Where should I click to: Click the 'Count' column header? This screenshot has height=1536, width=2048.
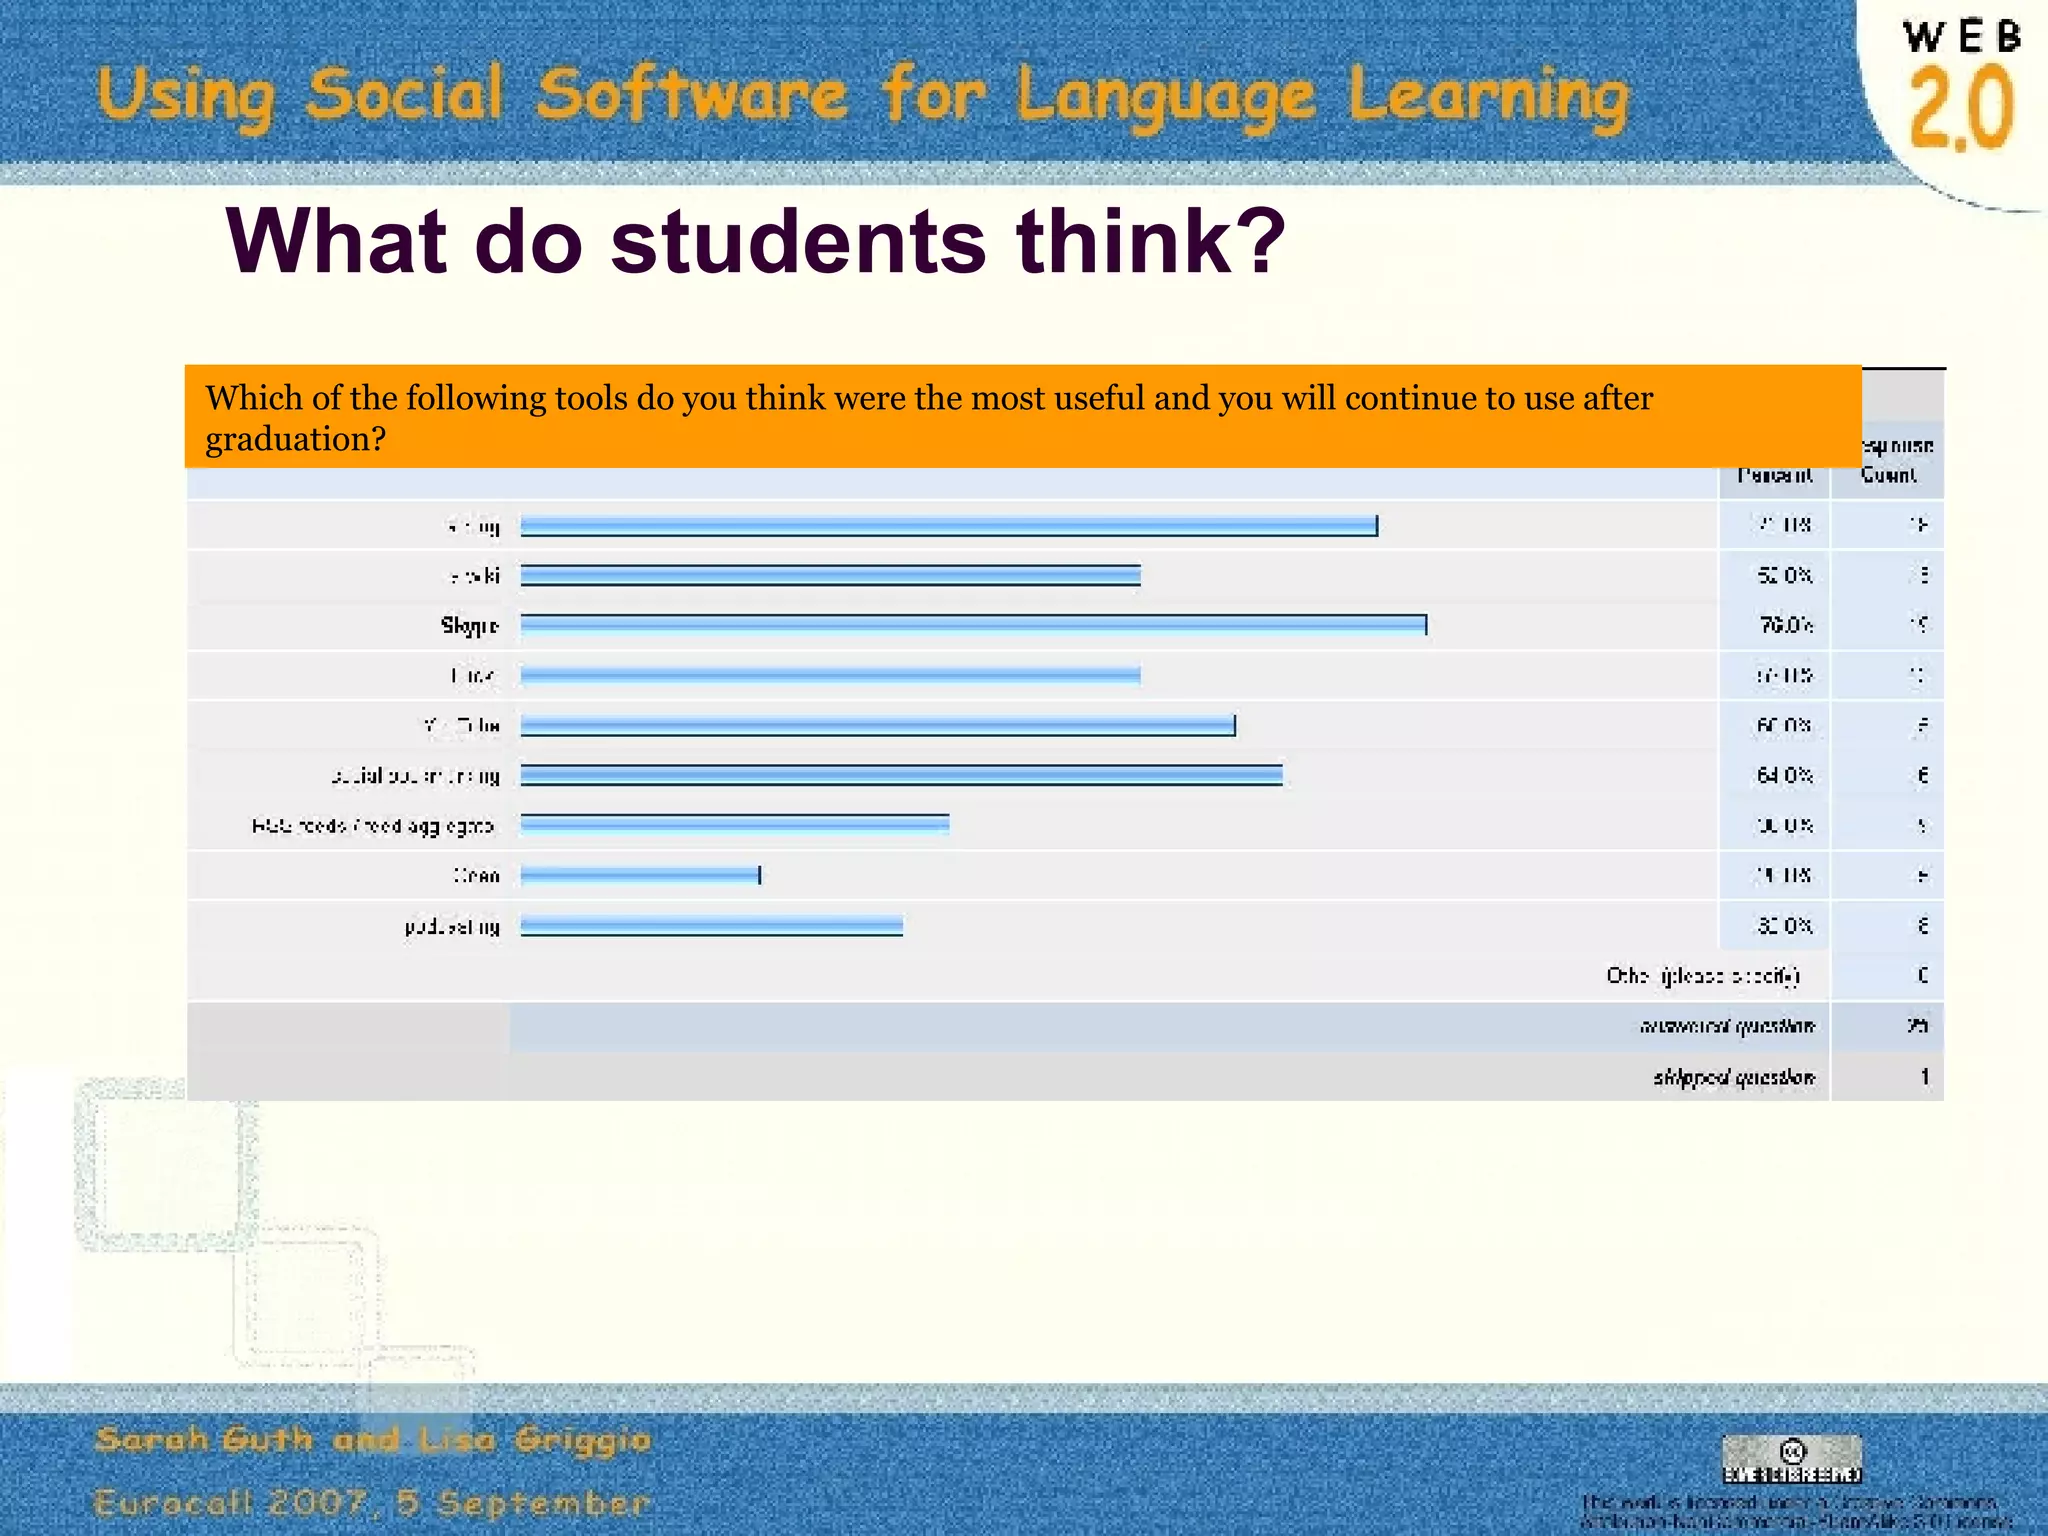point(1889,475)
